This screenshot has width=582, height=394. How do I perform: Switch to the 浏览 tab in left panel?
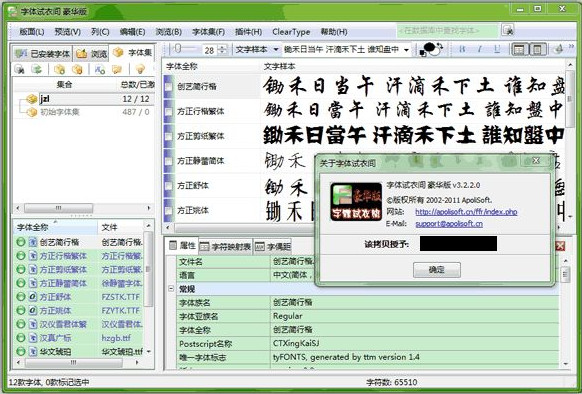click(92, 53)
